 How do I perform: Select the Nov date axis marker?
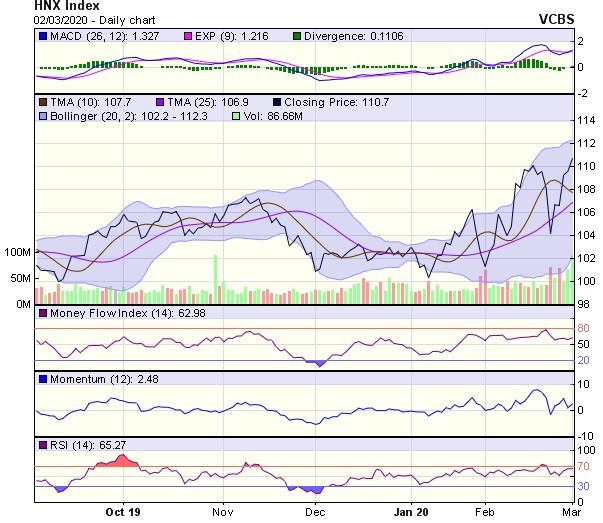222,509
